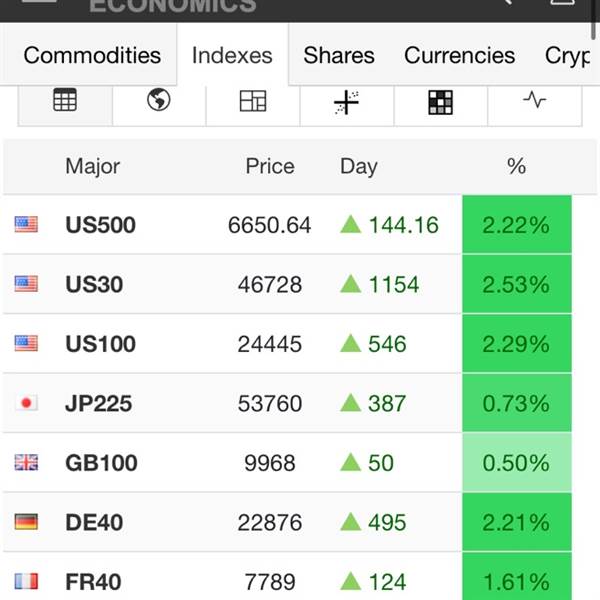Click the US30 2.53% green cell
The height and width of the screenshot is (600, 600).
(x=516, y=285)
